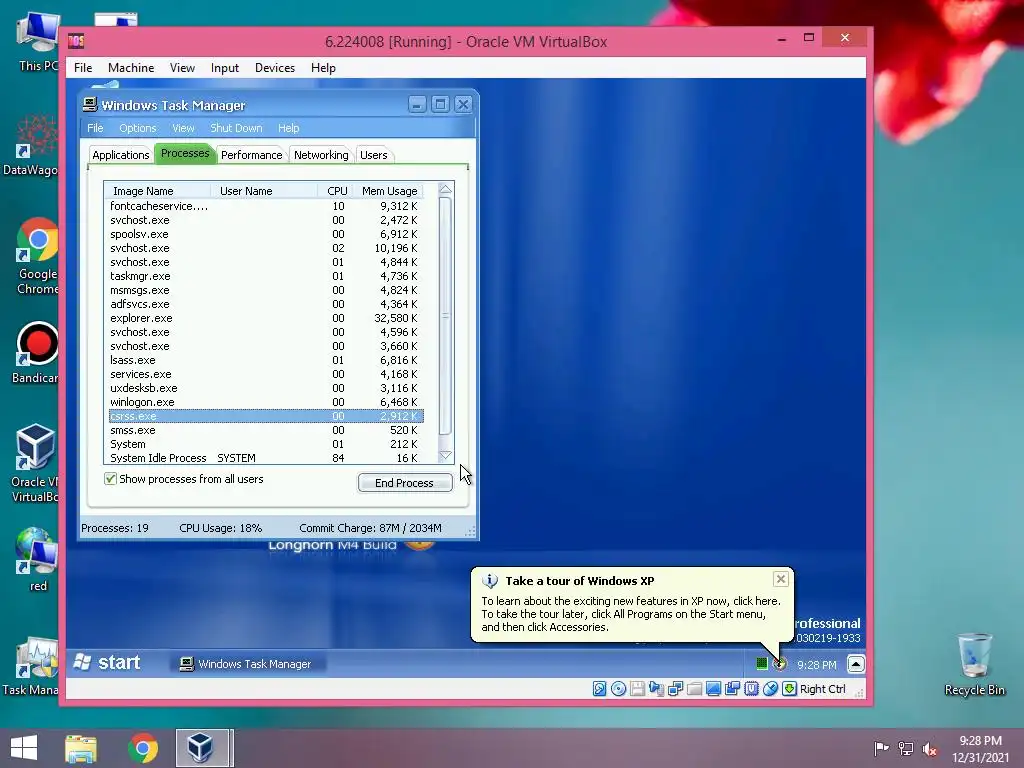Open the Bandicam desktop shortcut

[37, 353]
